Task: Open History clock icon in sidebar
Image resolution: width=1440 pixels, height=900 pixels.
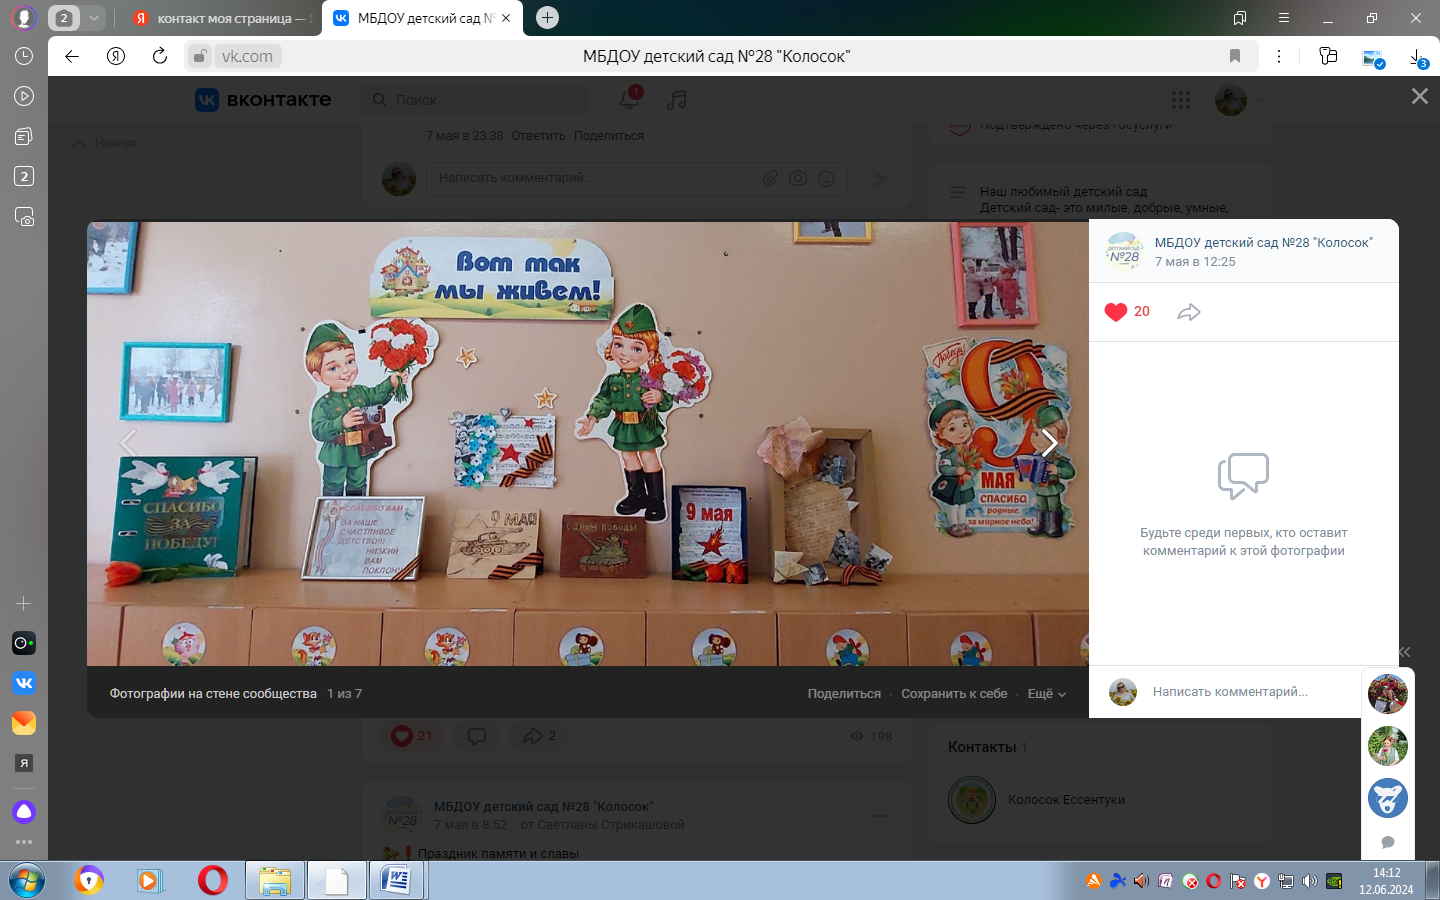Action: pyautogui.click(x=24, y=56)
